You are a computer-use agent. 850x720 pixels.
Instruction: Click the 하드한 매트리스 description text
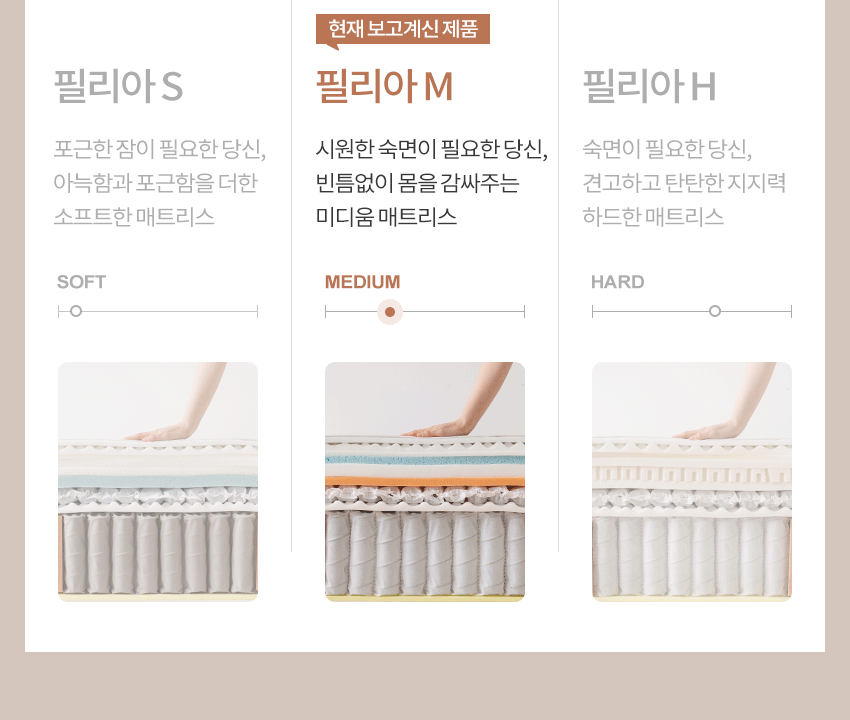(653, 217)
